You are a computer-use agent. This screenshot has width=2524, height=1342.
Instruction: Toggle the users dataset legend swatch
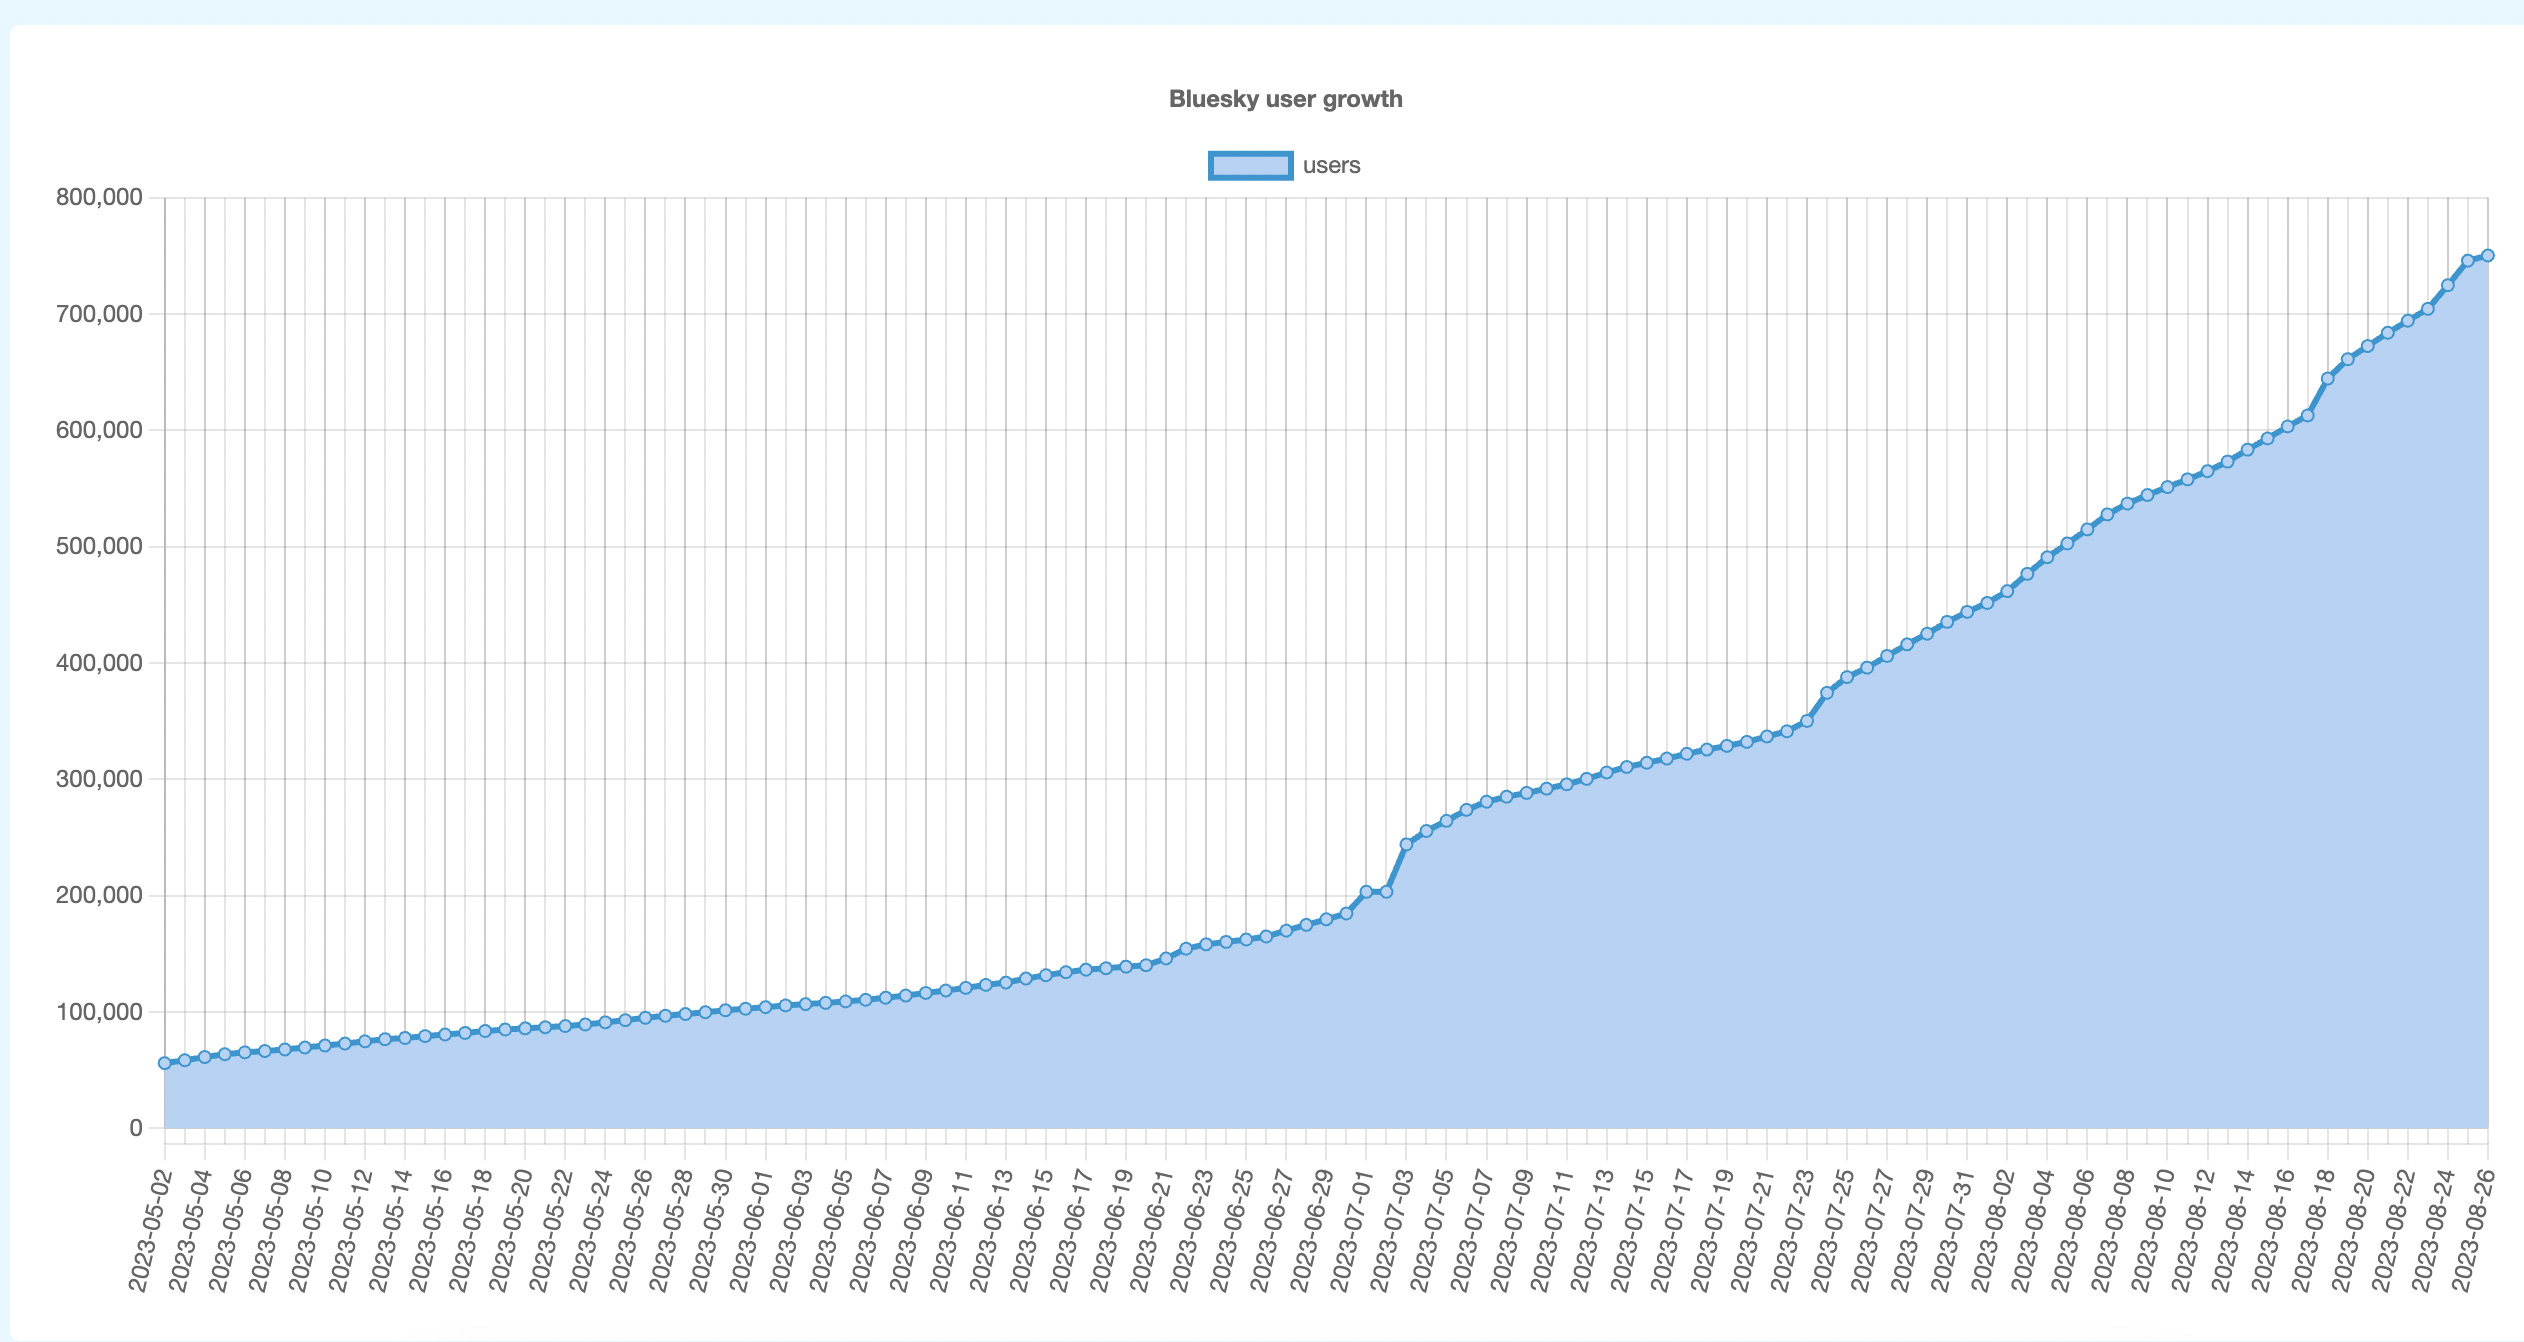[x=1250, y=166]
